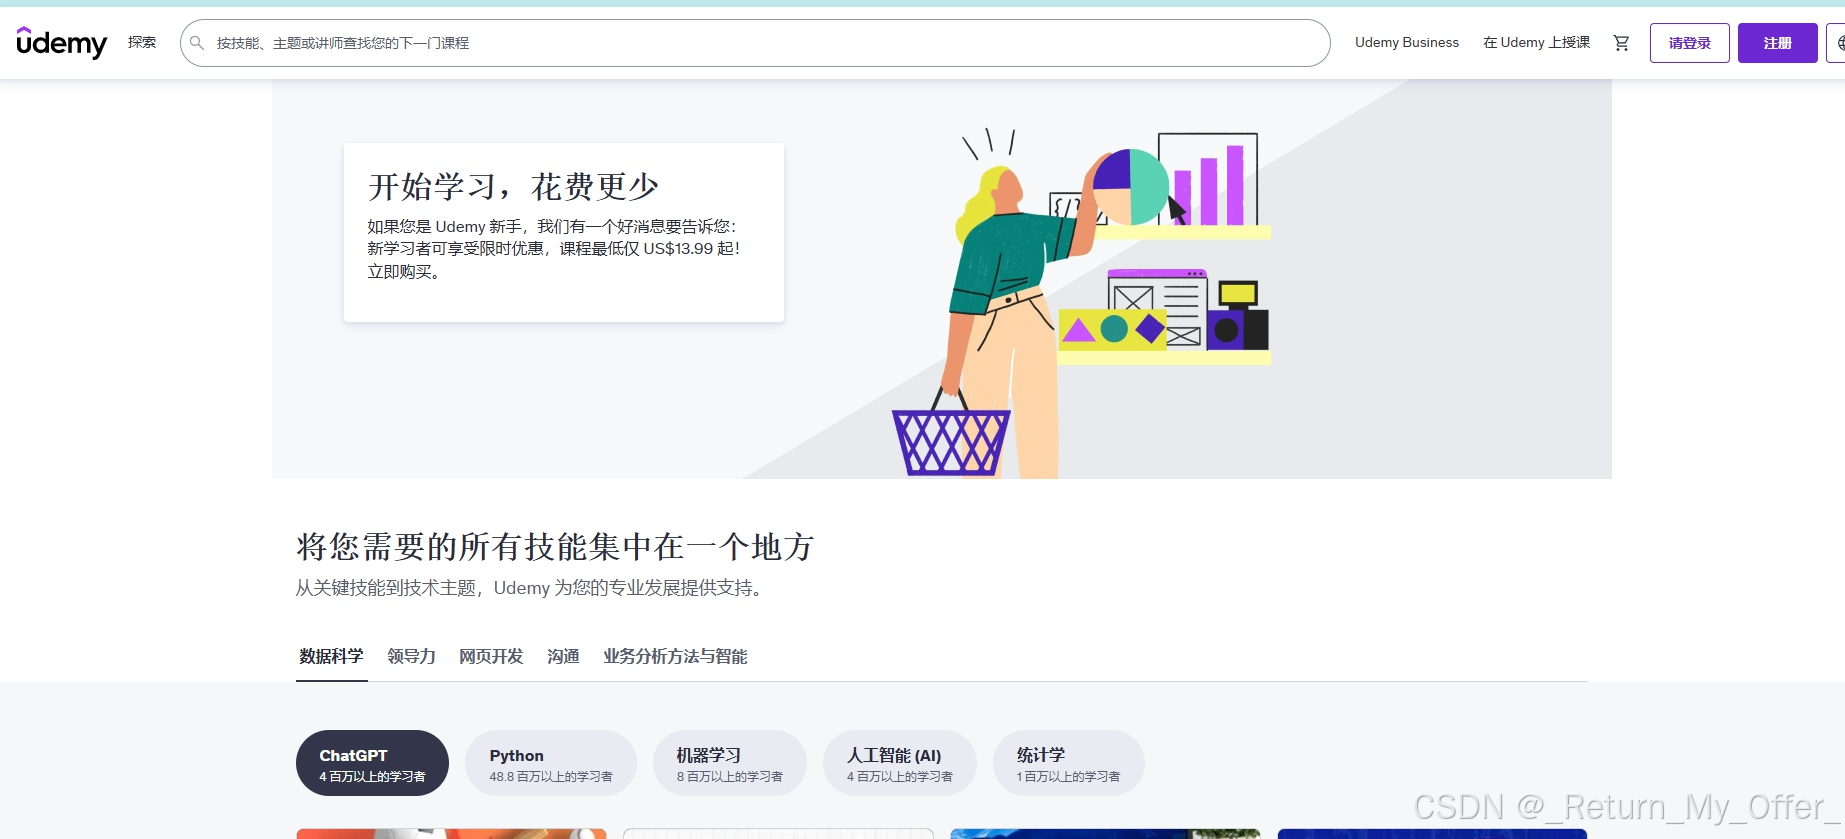Open the 在 Udemy 上授课 link
Viewport: 1845px width, 839px height.
pyautogui.click(x=1536, y=42)
